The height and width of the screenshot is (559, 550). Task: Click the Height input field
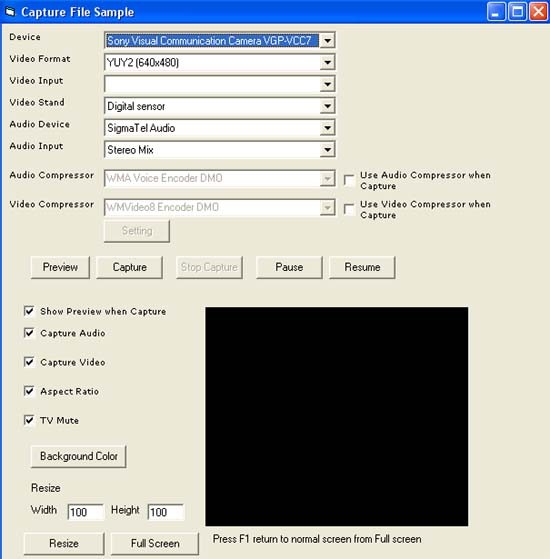[x=166, y=512]
